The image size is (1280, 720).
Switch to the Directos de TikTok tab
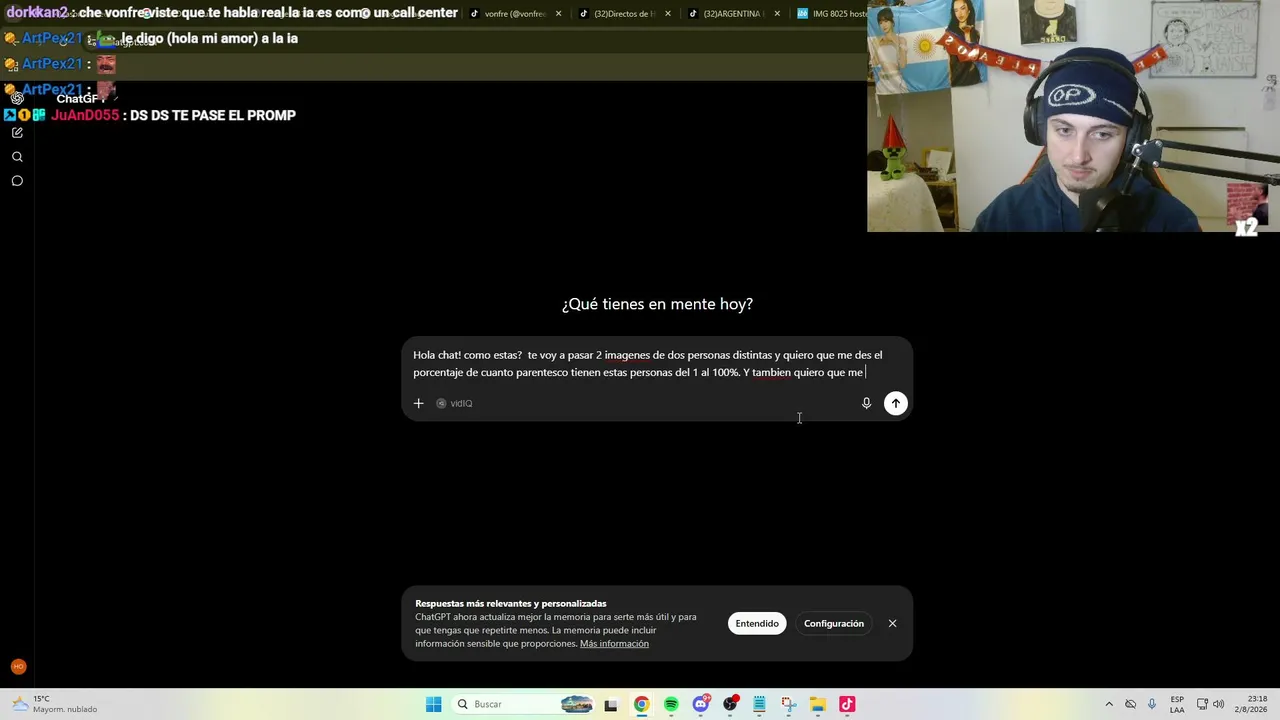pos(623,14)
